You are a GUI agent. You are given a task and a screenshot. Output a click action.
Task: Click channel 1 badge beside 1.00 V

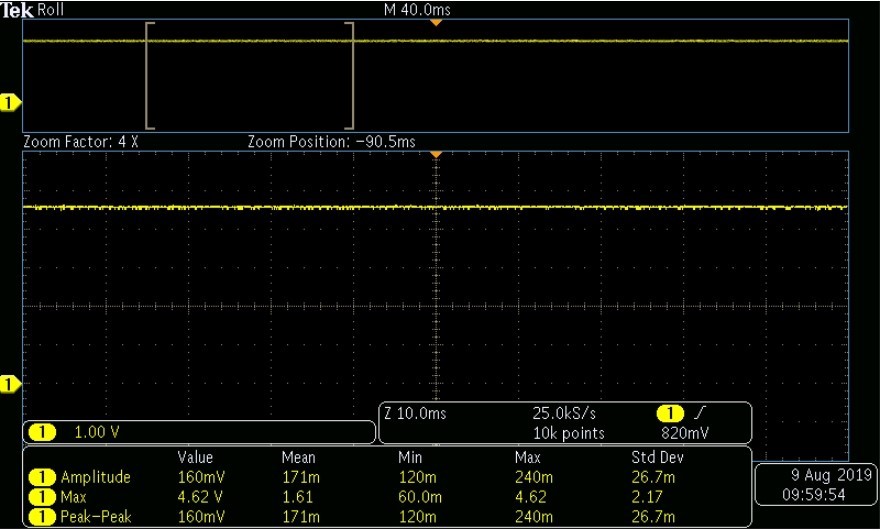[x=42, y=433]
